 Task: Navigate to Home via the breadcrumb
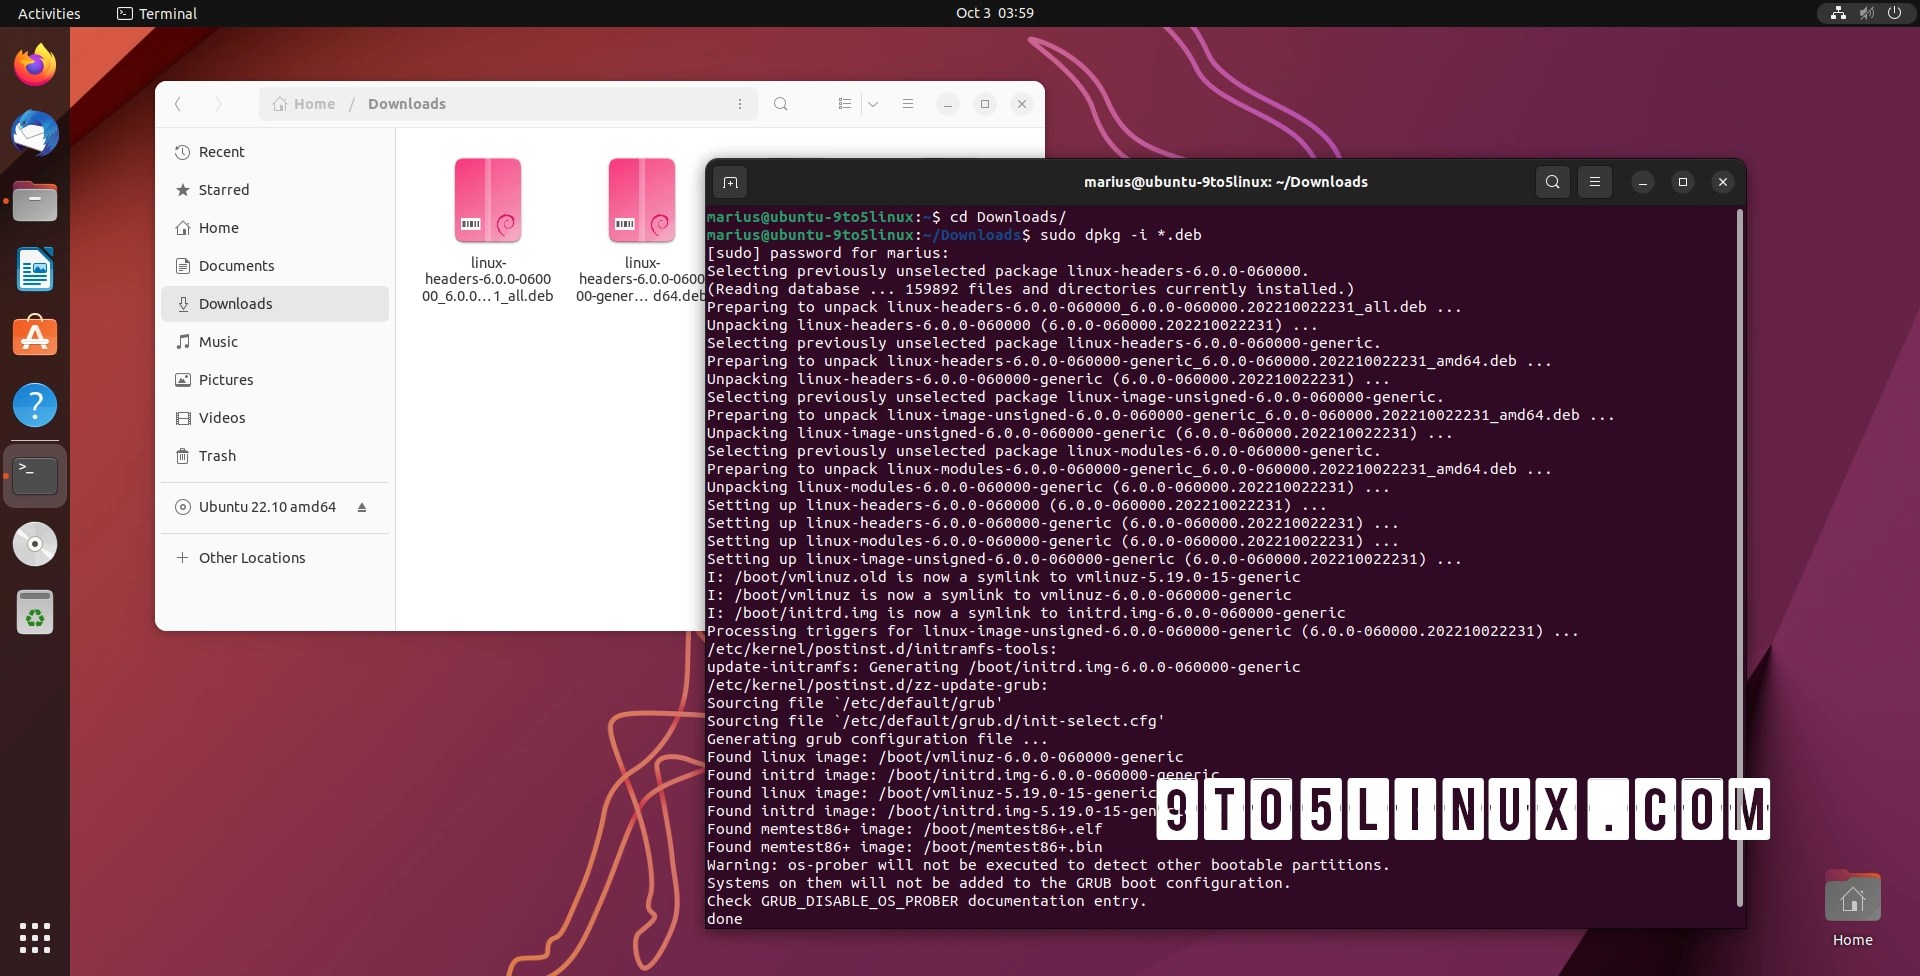coord(313,103)
